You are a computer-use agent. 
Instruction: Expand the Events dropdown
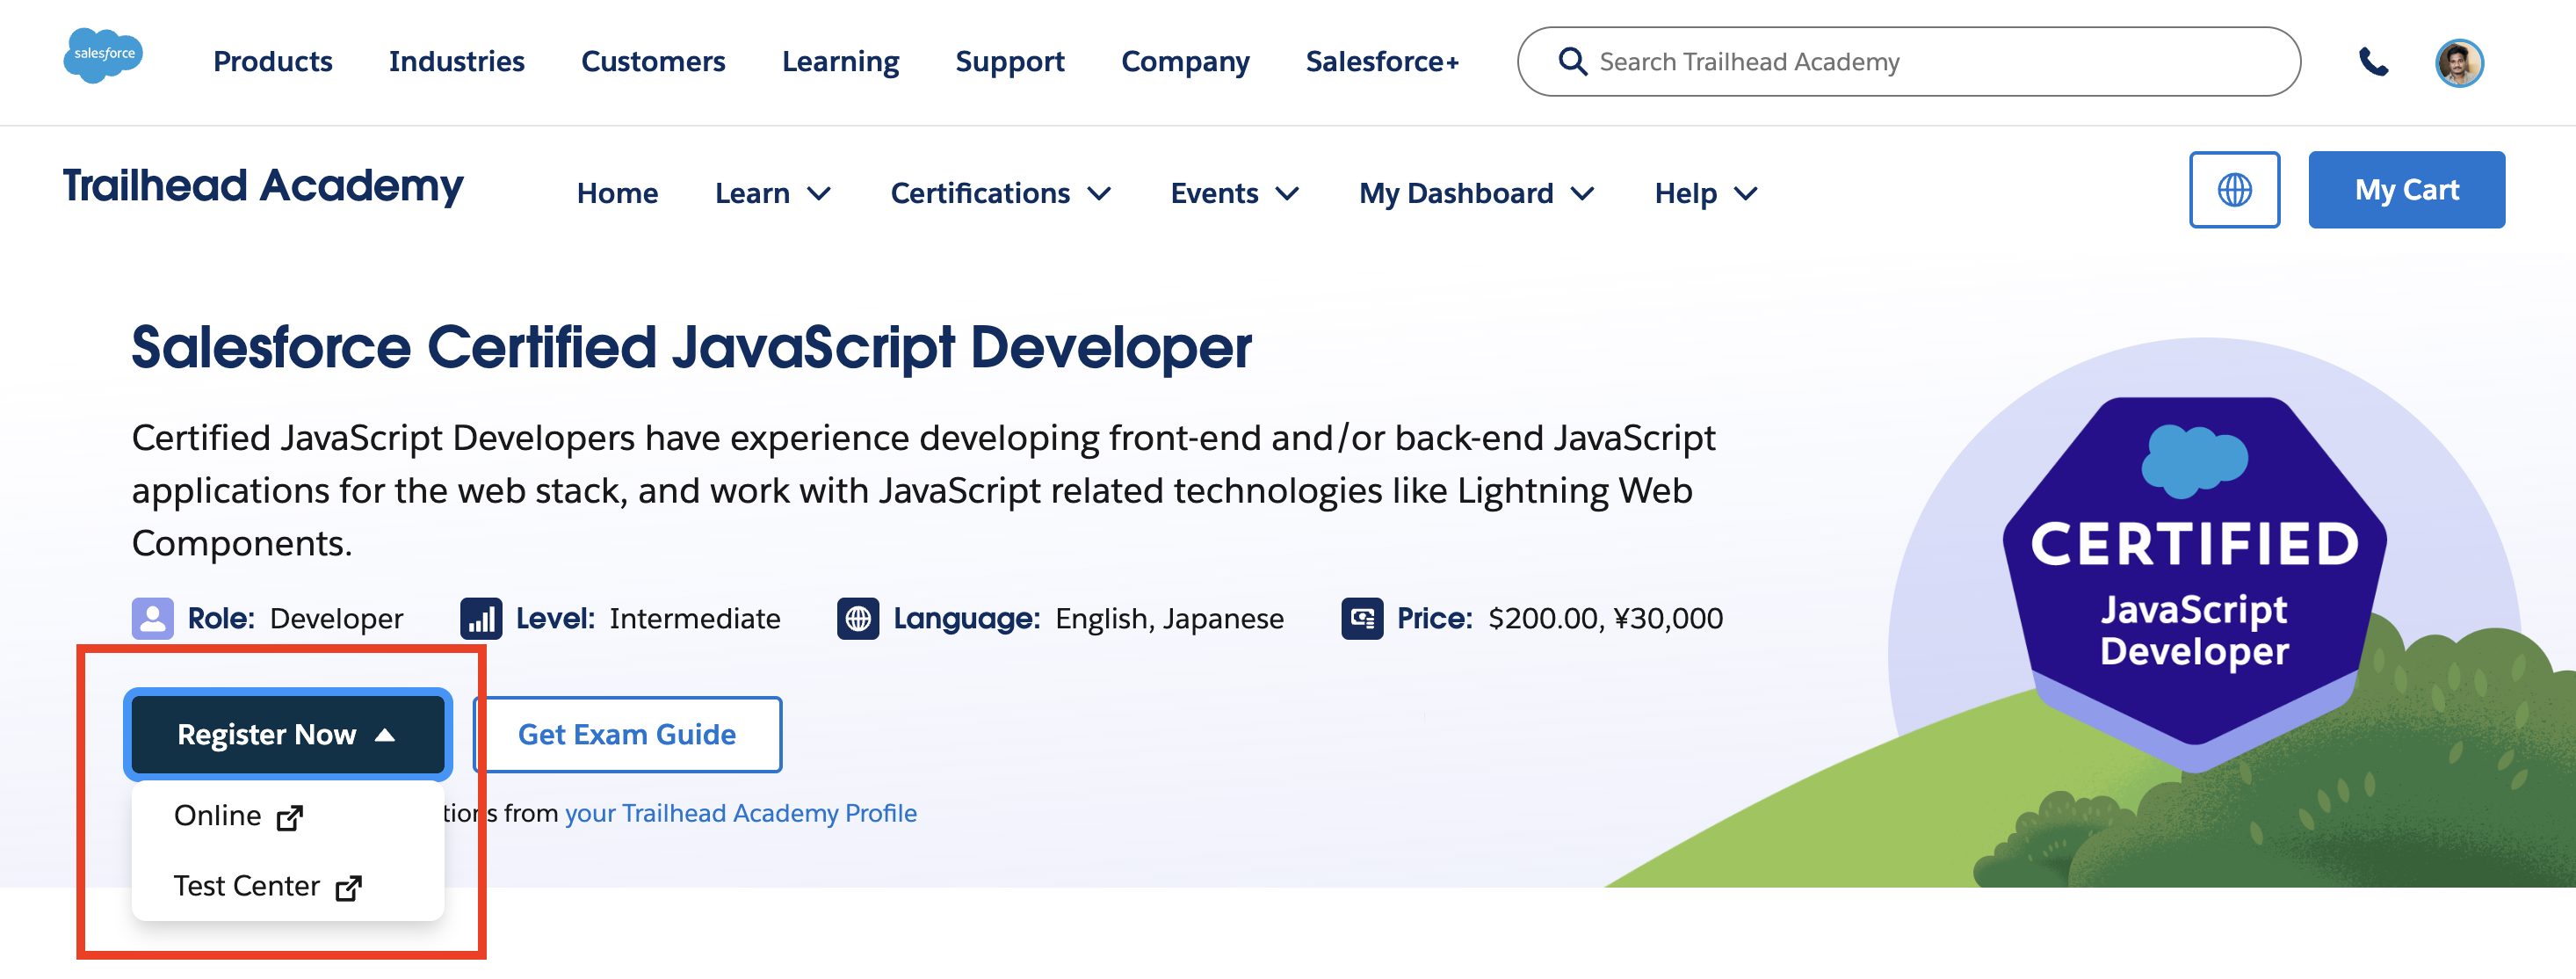1234,193
